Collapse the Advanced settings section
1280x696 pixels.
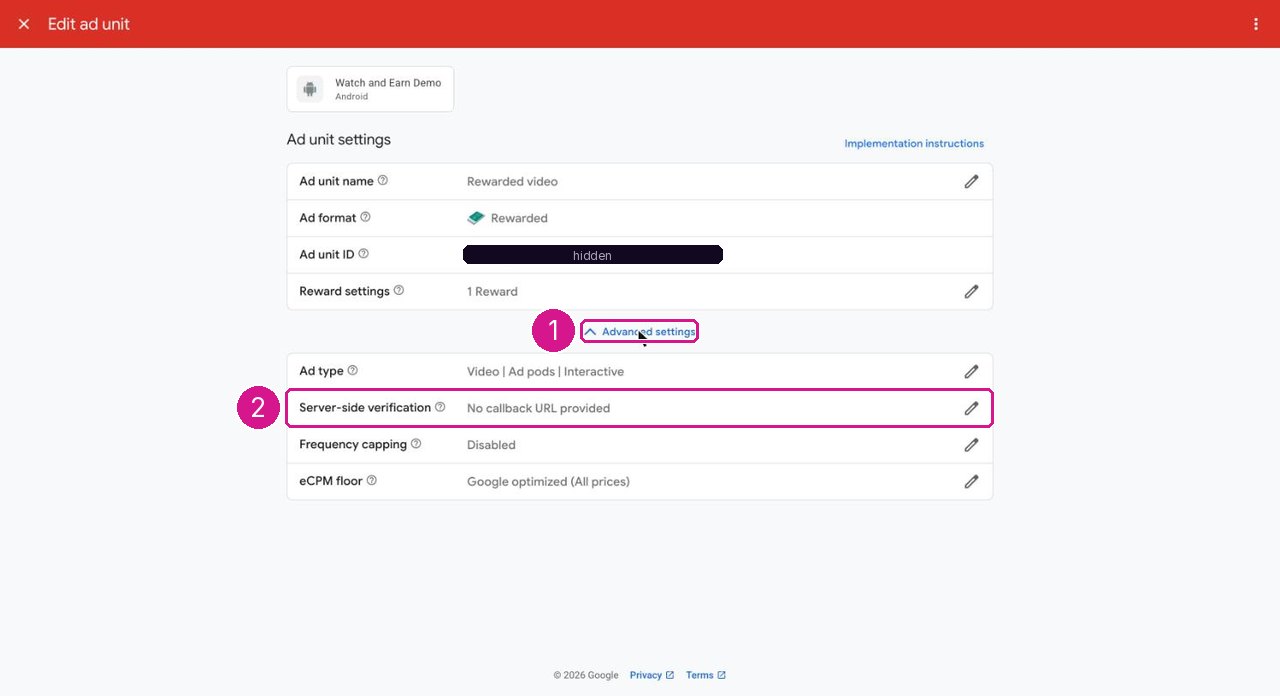click(640, 332)
